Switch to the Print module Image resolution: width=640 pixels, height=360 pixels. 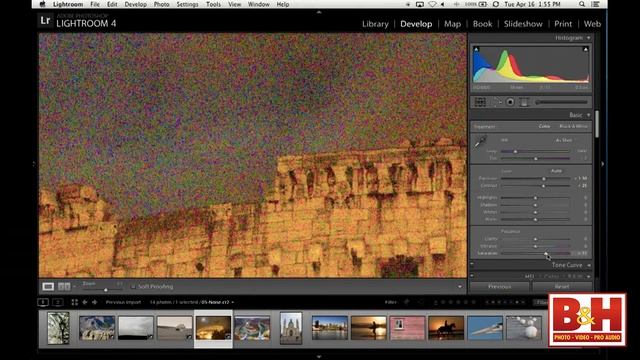[563, 24]
